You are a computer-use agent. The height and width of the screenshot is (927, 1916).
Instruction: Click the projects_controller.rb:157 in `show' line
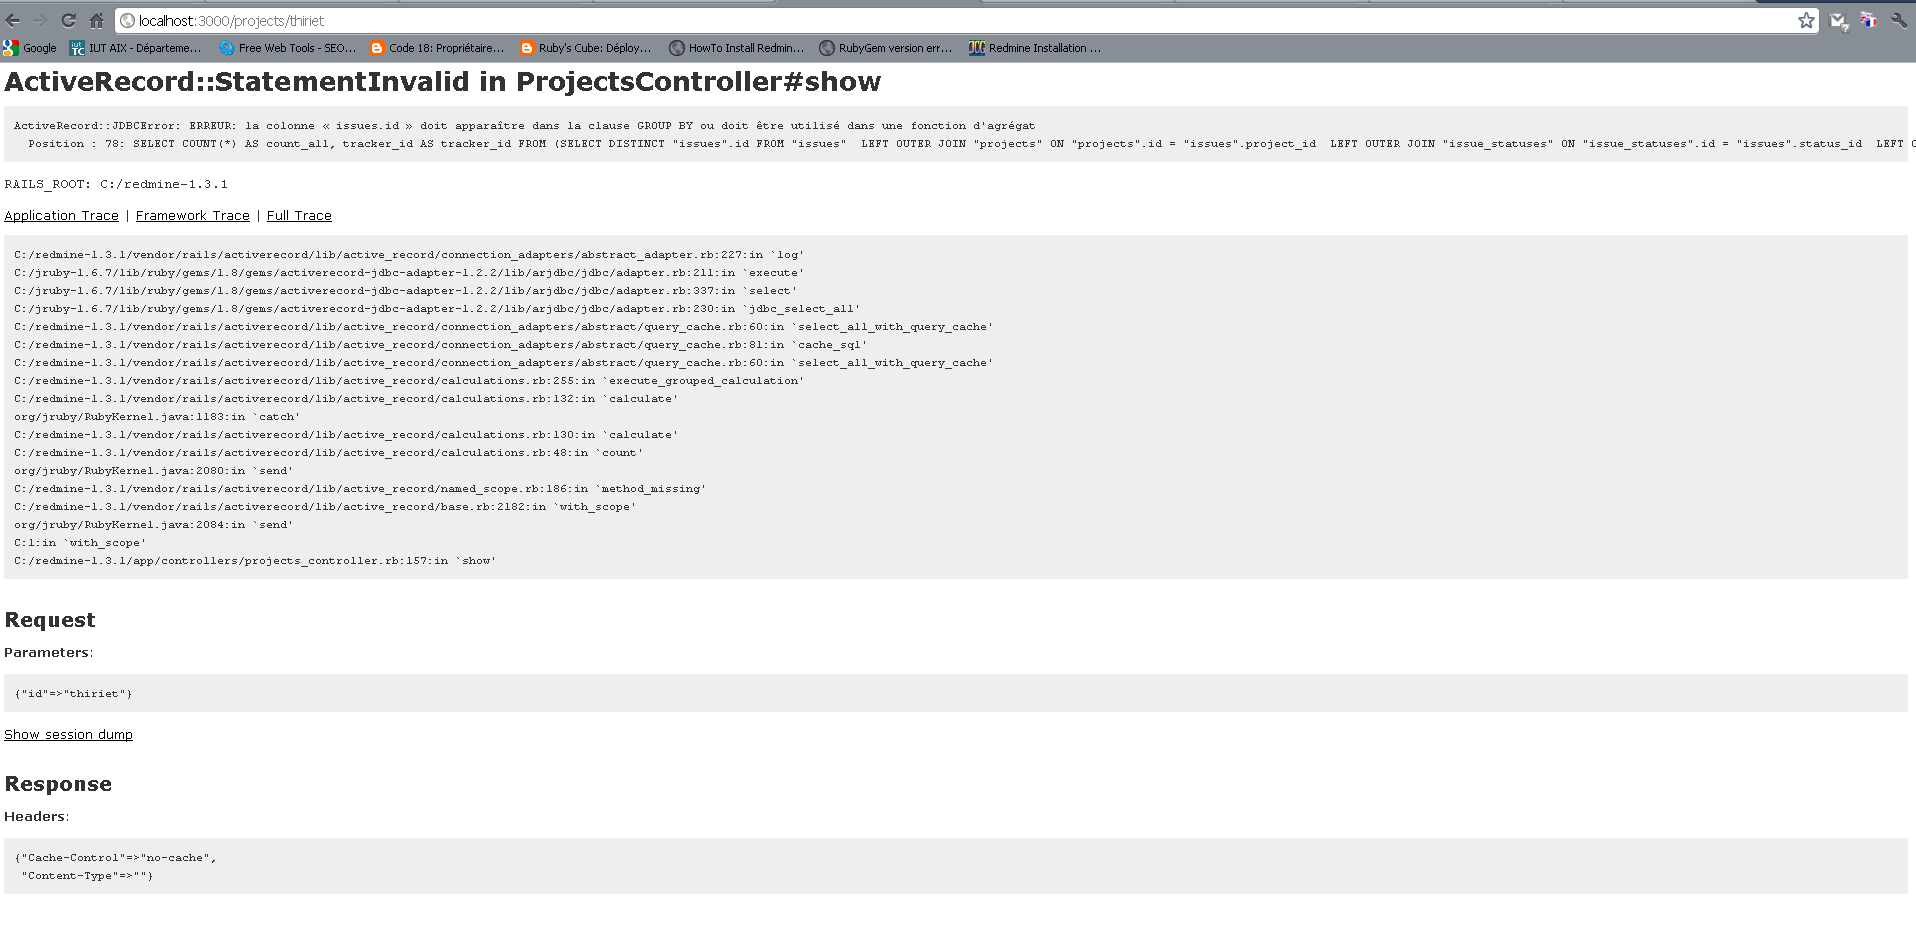255,561
